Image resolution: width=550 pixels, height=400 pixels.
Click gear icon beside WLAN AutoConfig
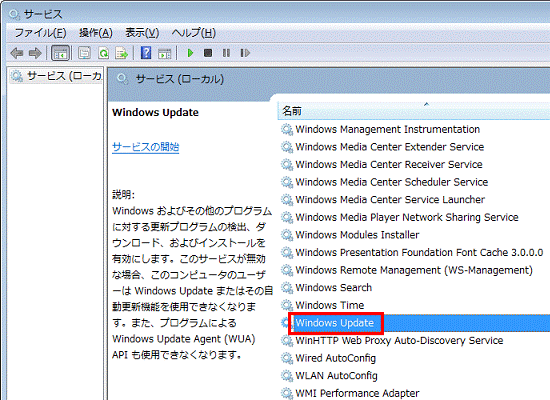coord(287,376)
